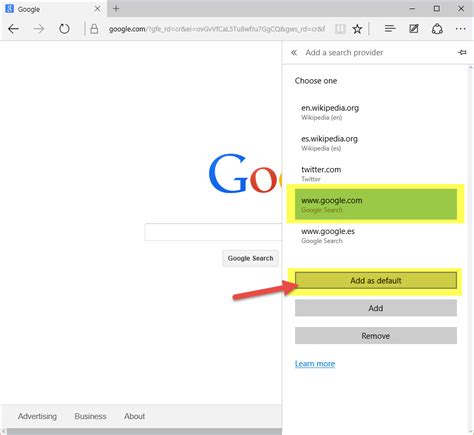Open a new tab with plus button
This screenshot has height=435, width=474.
click(116, 9)
